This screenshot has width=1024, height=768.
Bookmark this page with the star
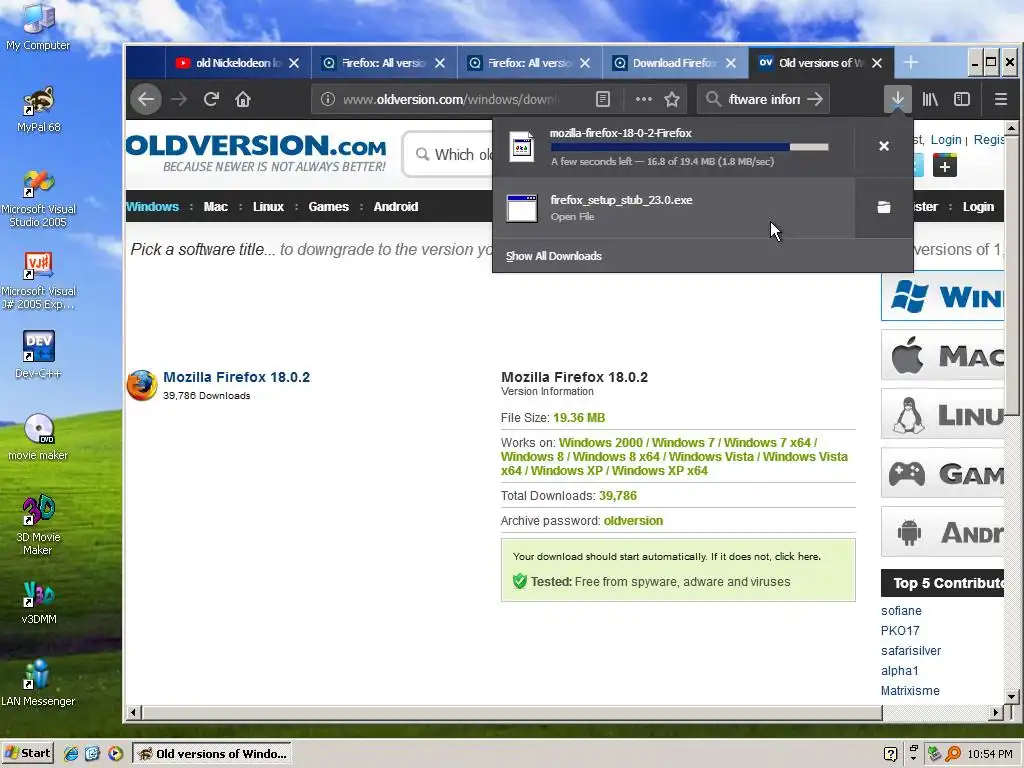[672, 99]
